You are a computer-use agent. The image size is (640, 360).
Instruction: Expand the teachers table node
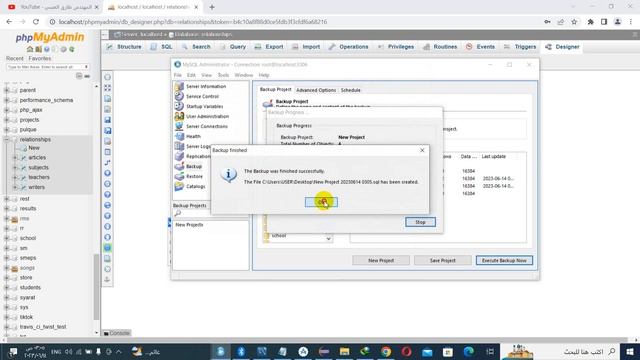pos(16,177)
